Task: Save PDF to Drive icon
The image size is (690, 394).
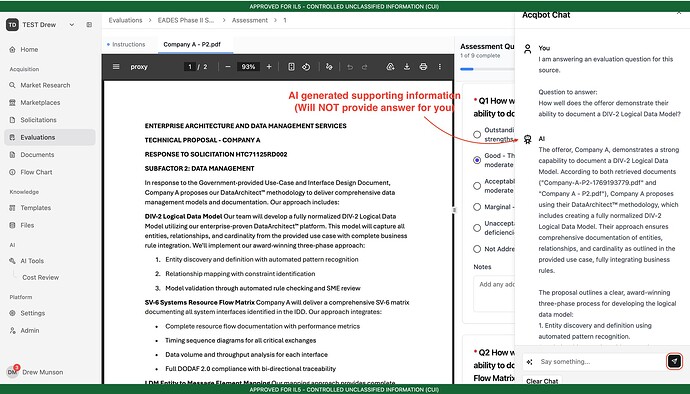Action: (x=390, y=67)
